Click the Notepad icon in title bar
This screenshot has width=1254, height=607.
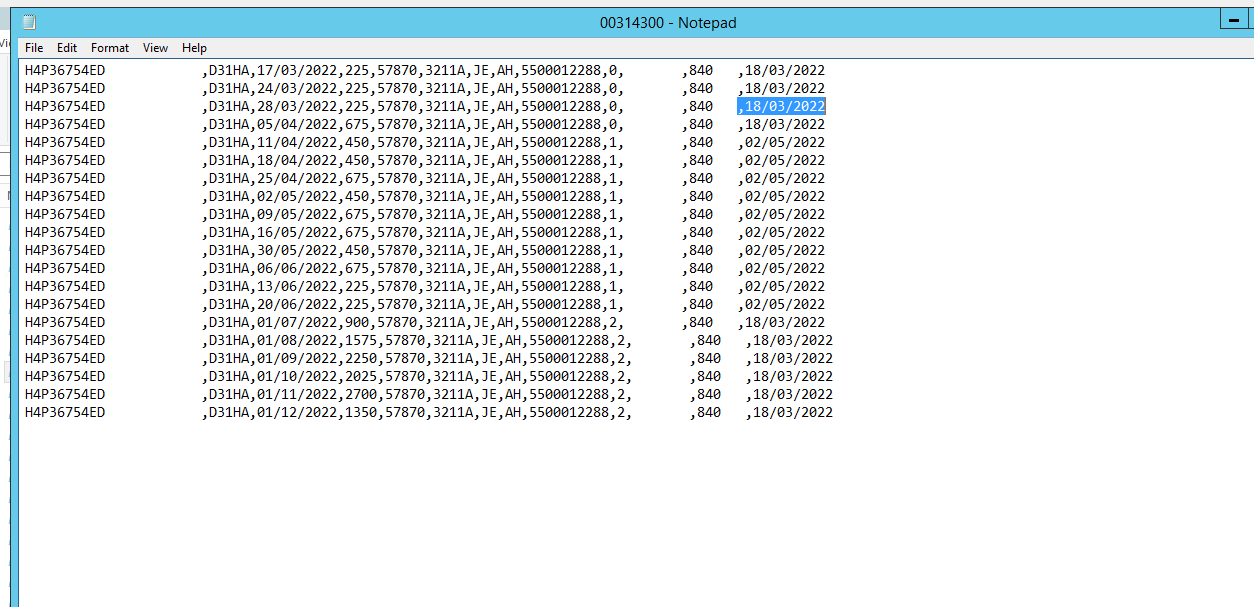tap(29, 22)
